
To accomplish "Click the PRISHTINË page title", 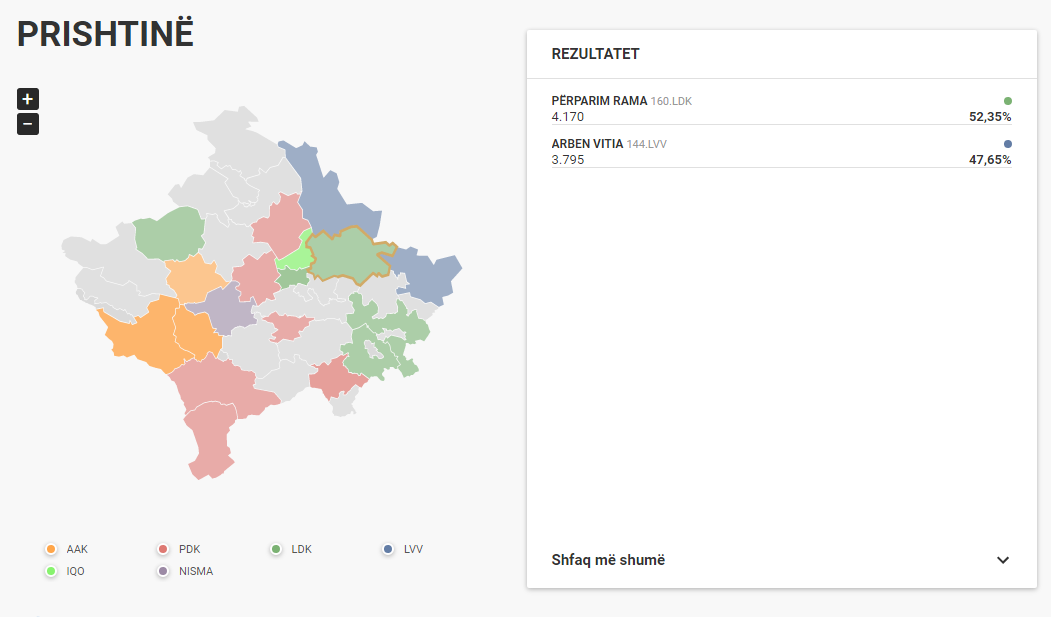I will click(105, 33).
